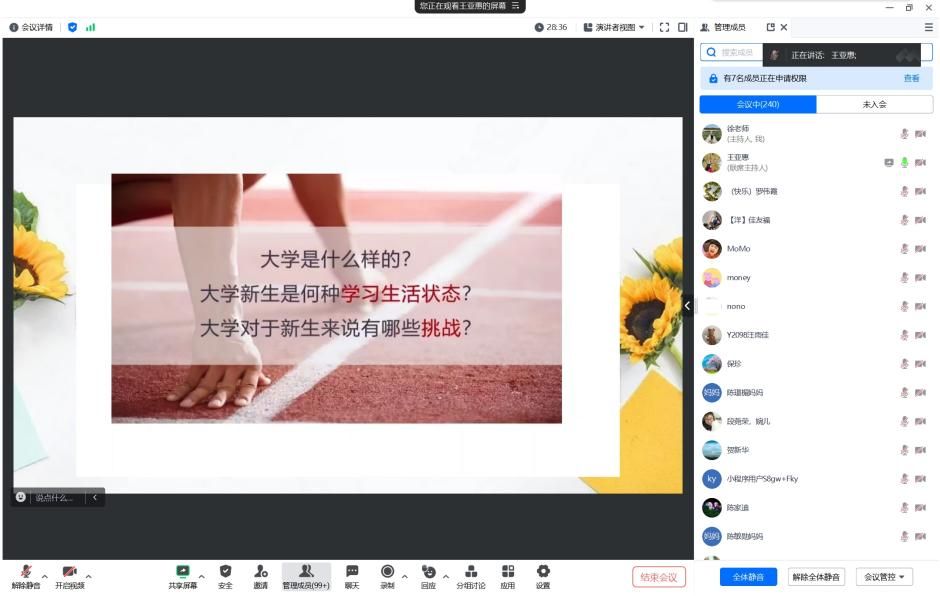The width and height of the screenshot is (940, 596).
Task: Open the 聊天 chat icon
Action: coord(352,571)
